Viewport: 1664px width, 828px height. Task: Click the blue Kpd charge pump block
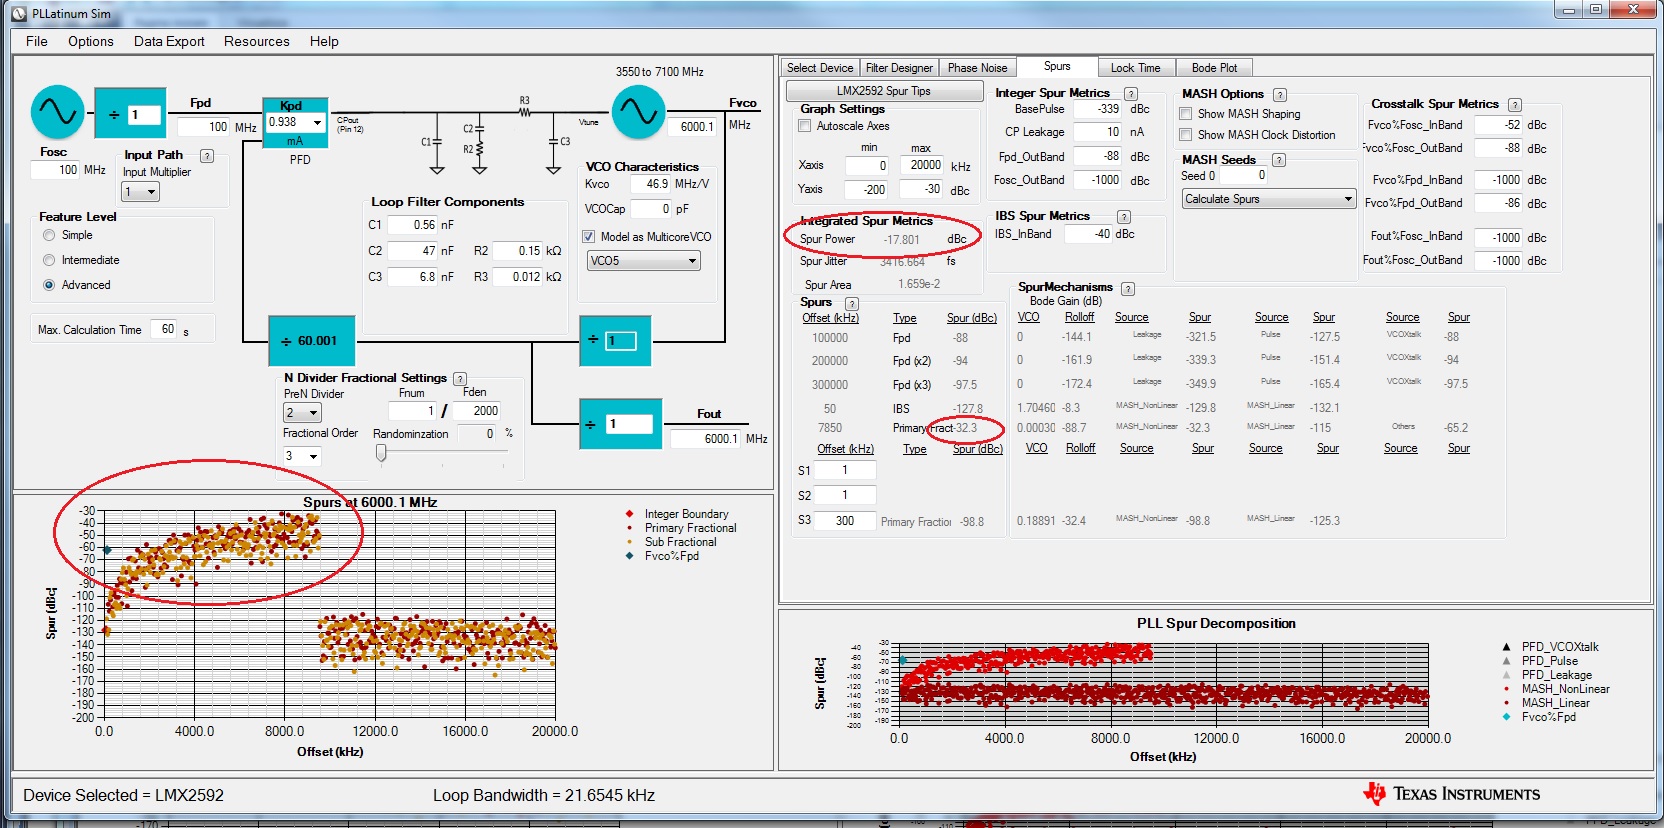pyautogui.click(x=296, y=122)
